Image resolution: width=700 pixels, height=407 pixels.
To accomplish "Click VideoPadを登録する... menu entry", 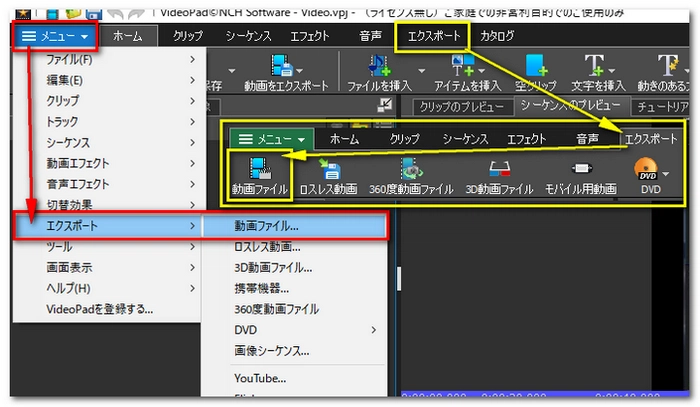I will [100, 309].
